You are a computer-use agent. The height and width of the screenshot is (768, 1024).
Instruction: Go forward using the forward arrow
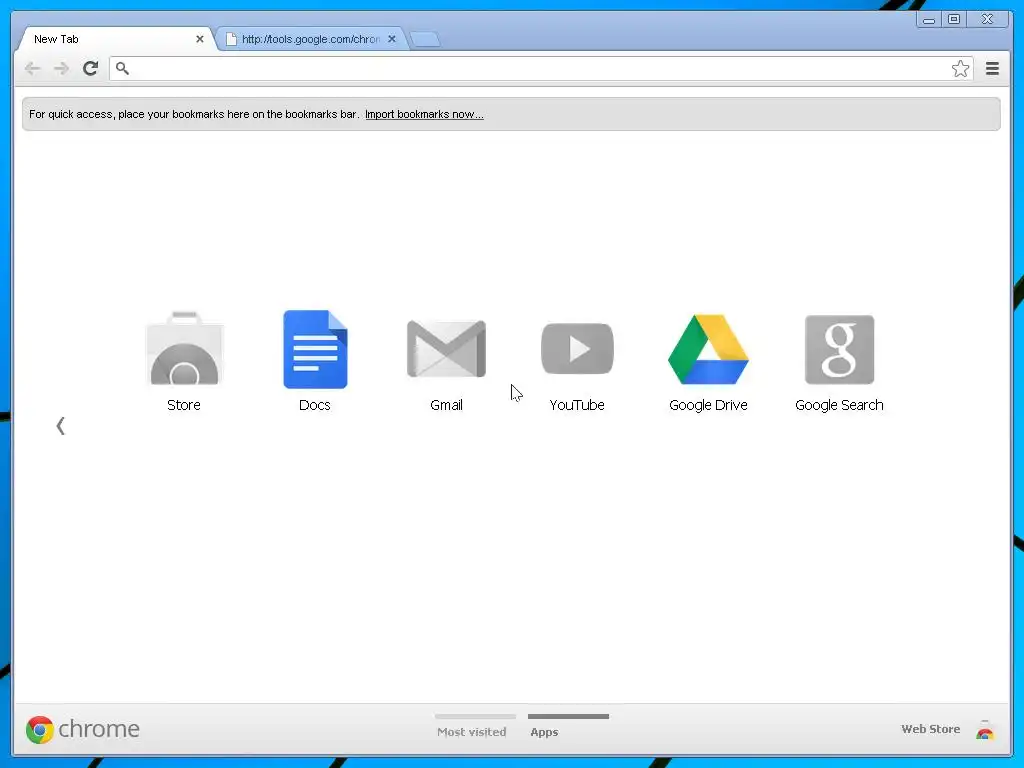[61, 69]
